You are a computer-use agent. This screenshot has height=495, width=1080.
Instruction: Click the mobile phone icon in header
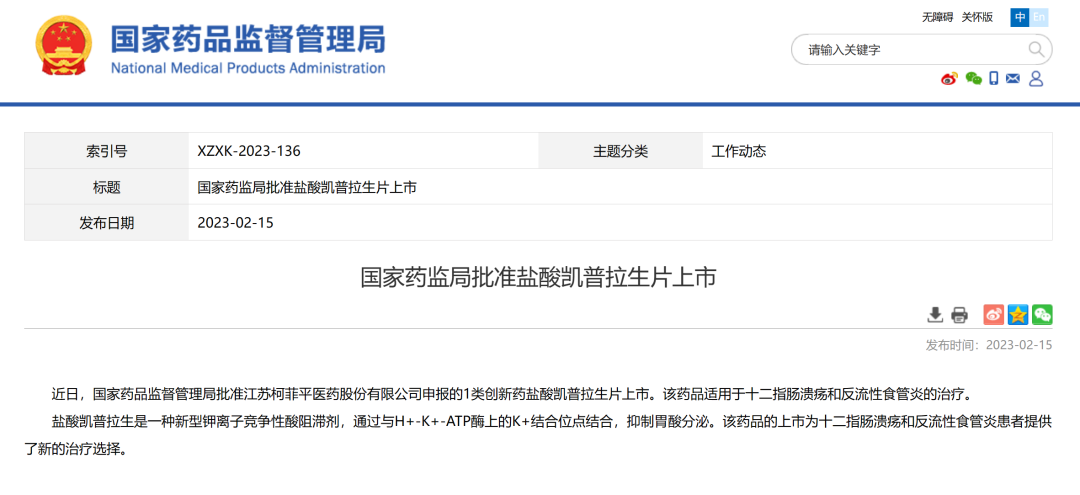(993, 79)
